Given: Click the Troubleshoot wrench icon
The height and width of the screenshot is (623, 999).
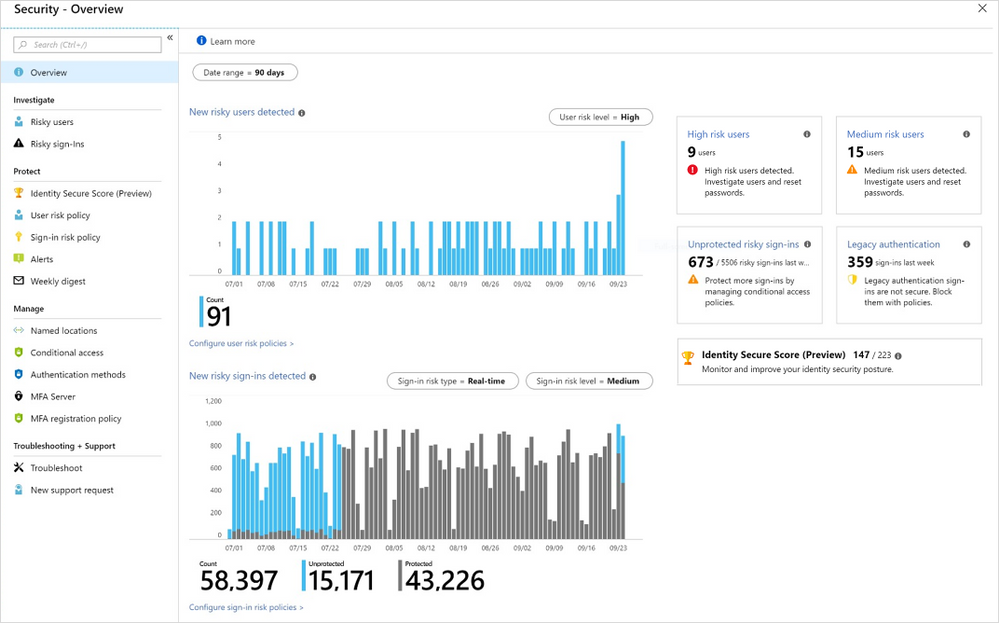Looking at the screenshot, I should coord(20,467).
